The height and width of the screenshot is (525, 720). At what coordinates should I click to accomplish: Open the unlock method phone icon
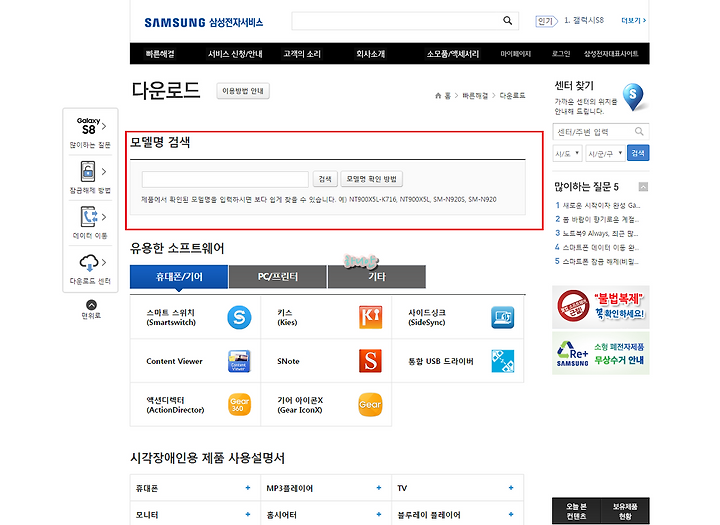click(x=88, y=172)
